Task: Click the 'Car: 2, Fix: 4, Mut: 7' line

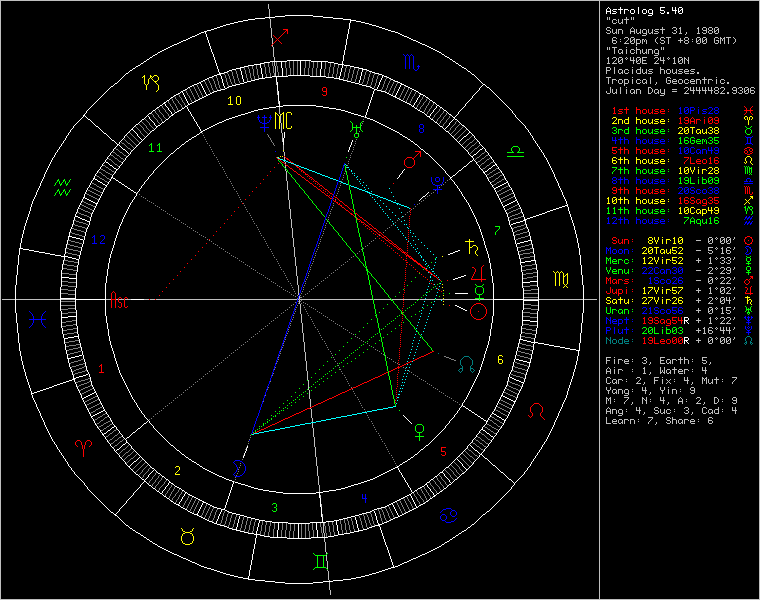Action: pos(671,381)
